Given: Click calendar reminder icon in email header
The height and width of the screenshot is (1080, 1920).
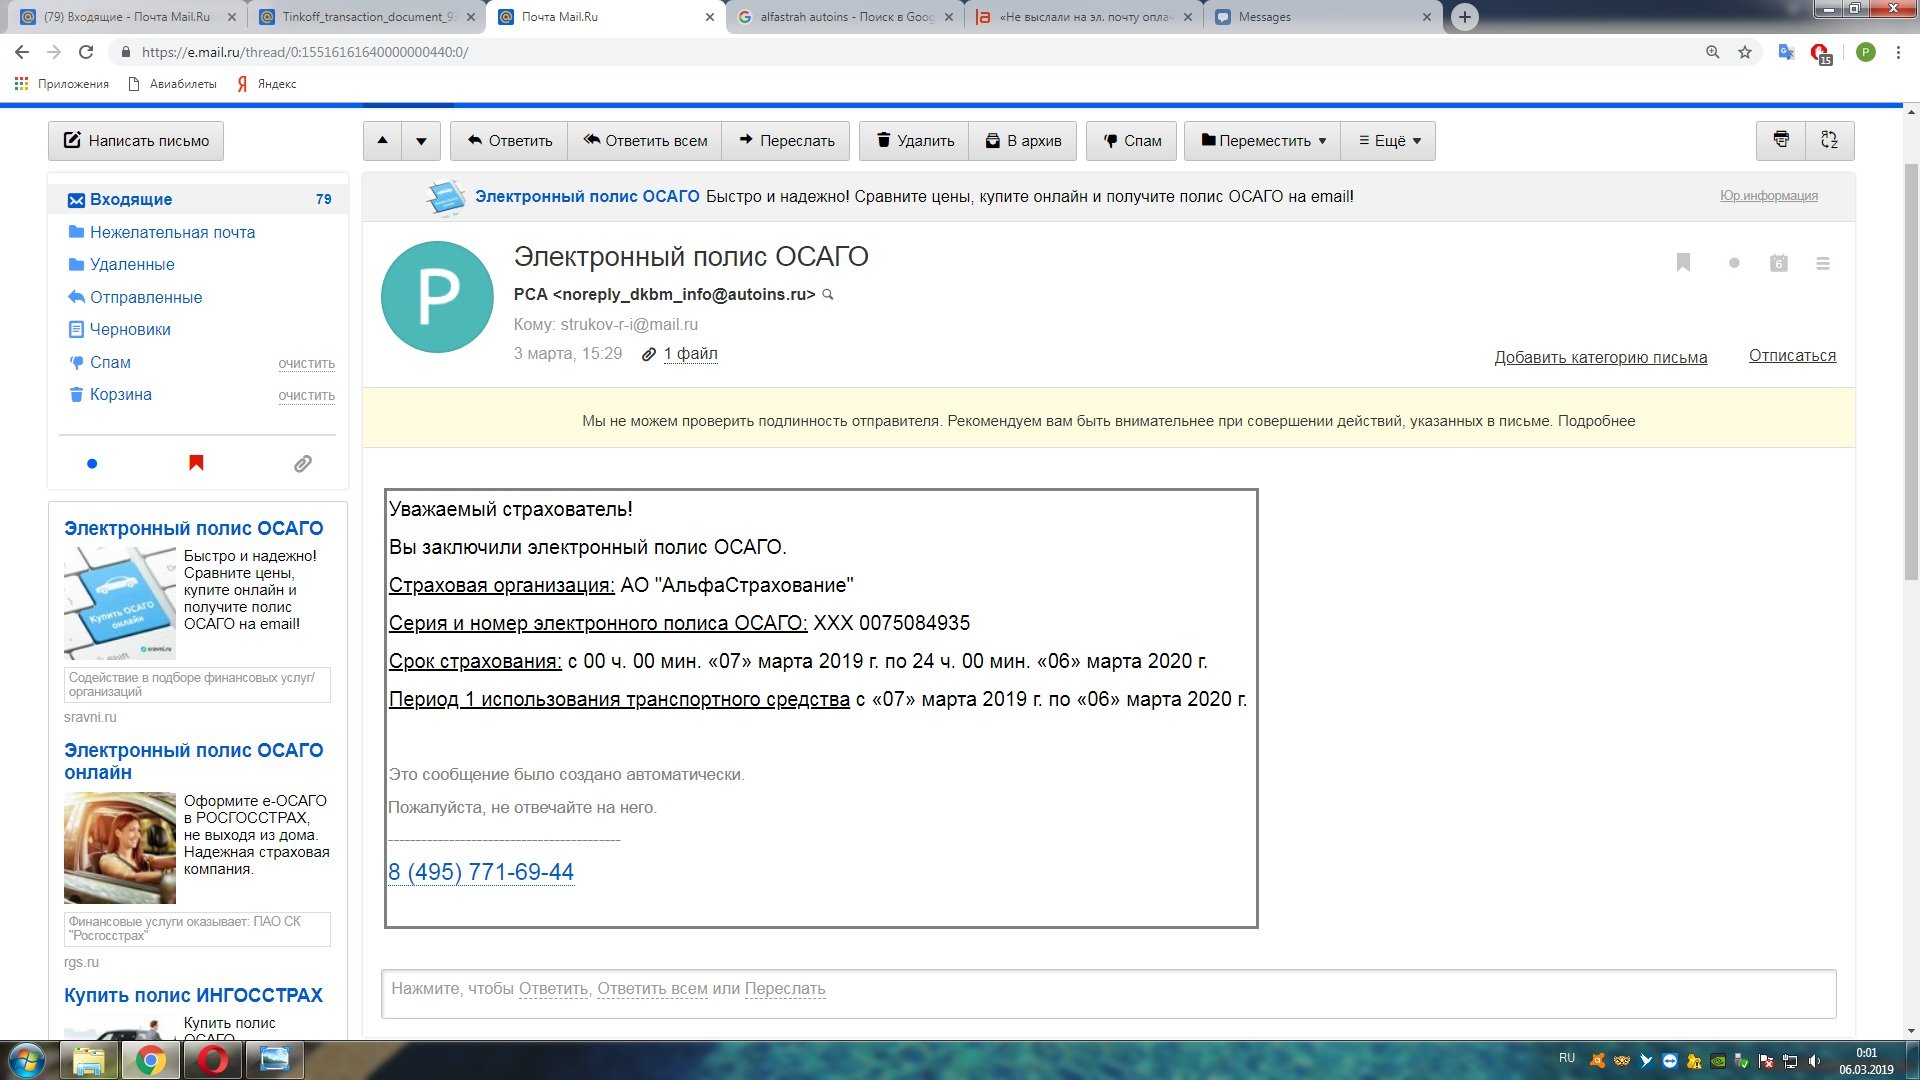Looking at the screenshot, I should point(1778,263).
